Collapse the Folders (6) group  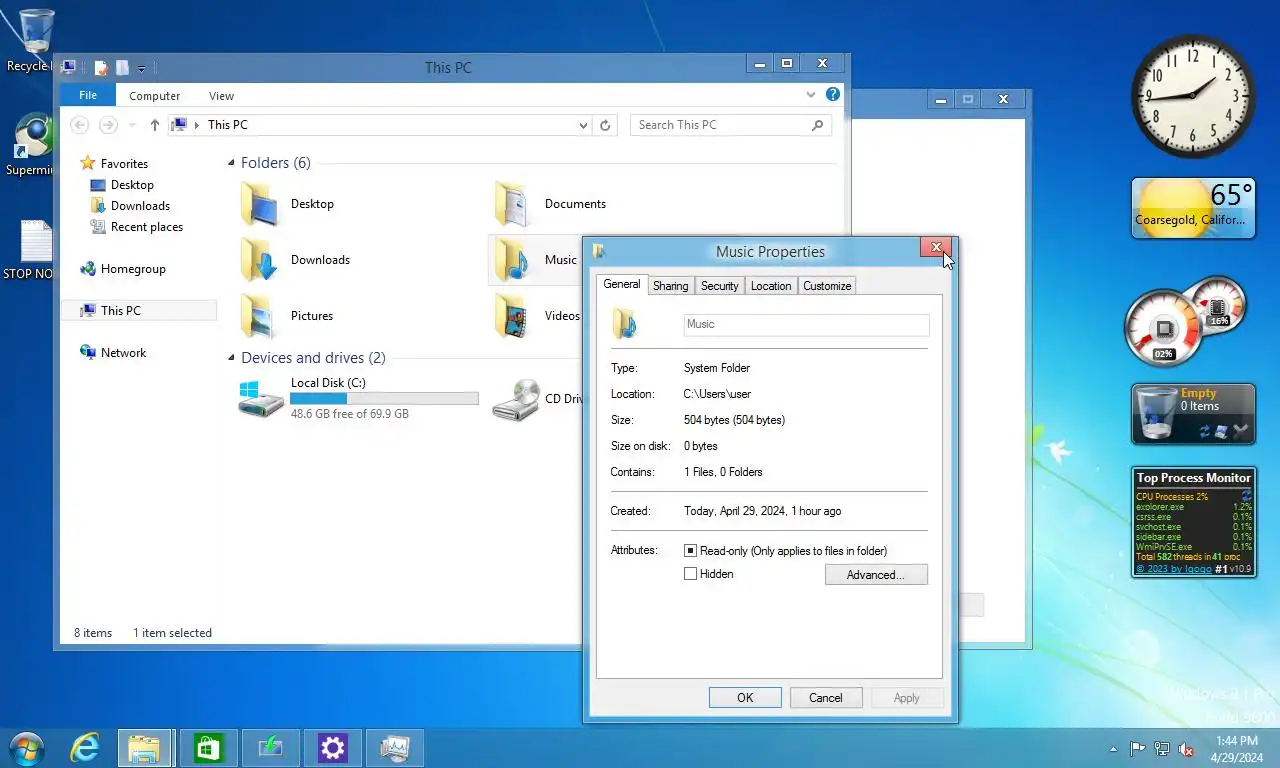232,163
